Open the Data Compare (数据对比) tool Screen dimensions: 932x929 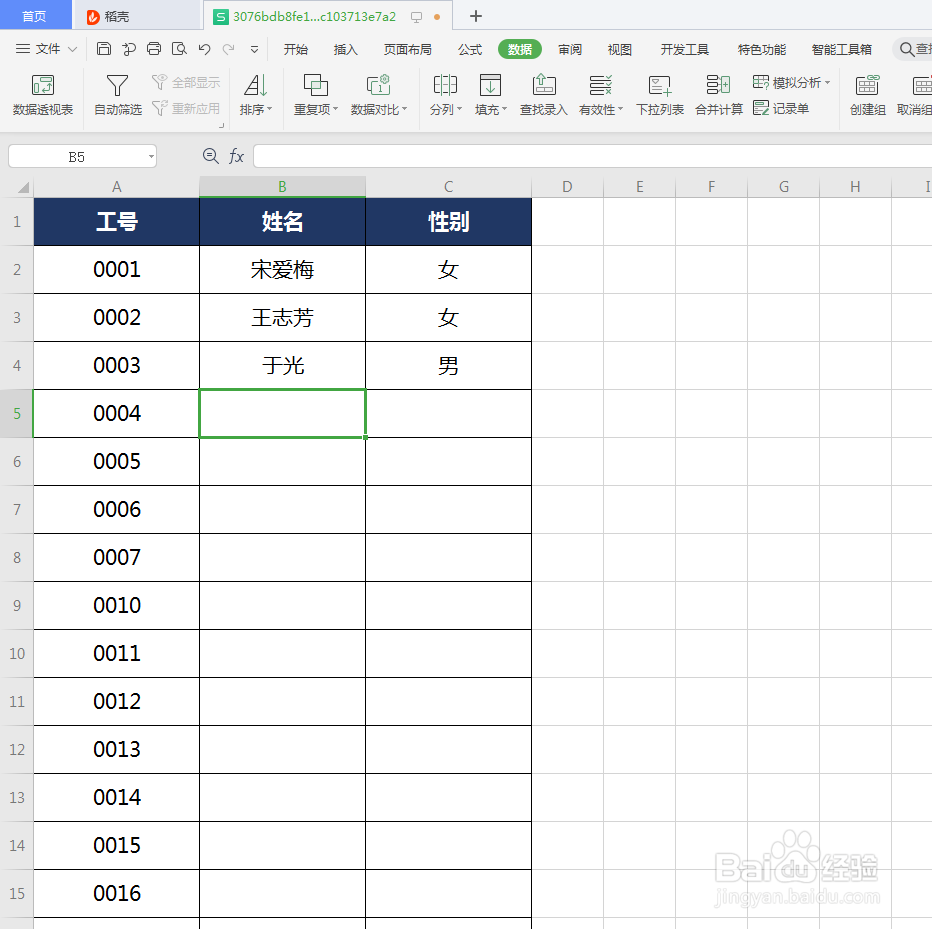379,95
